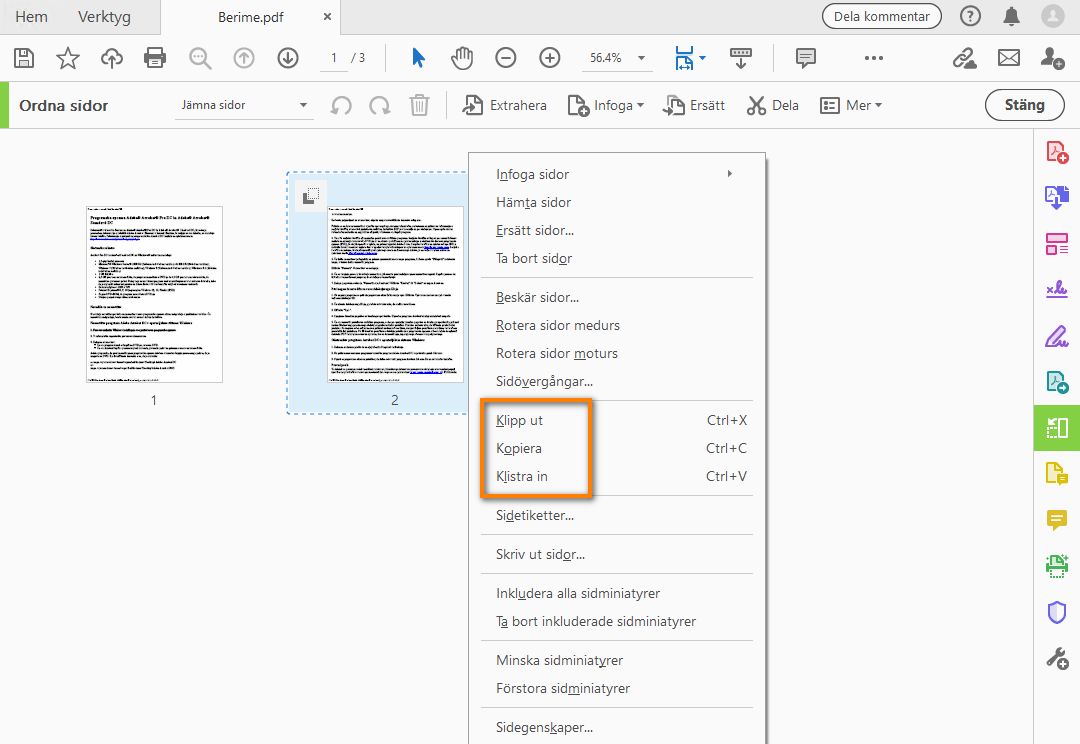Add bookmark with the star icon

[x=67, y=58]
